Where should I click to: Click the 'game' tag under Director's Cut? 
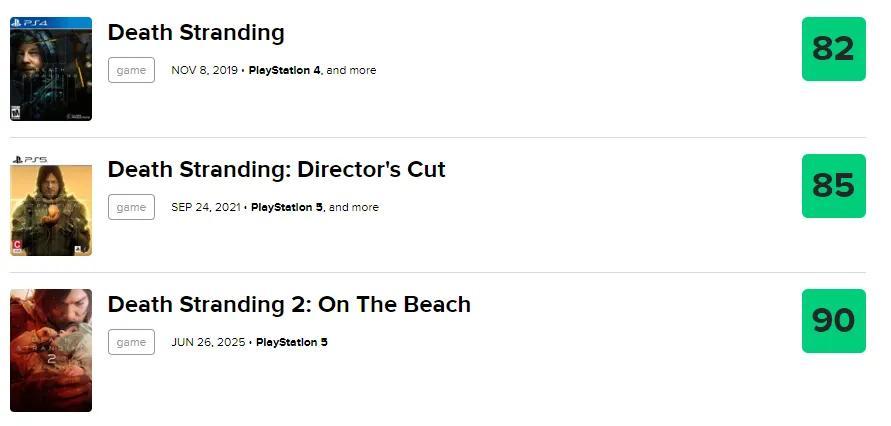pyautogui.click(x=131, y=207)
